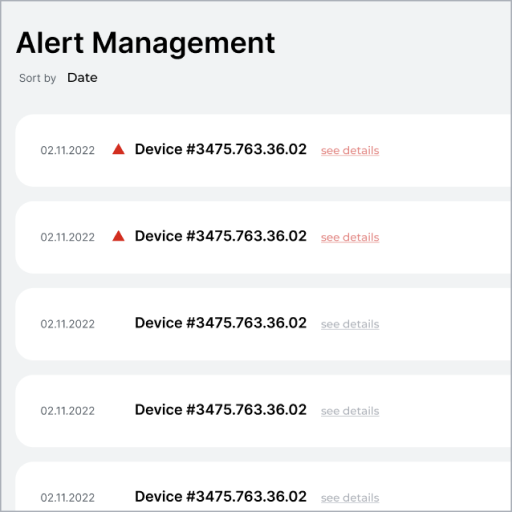
Task: Open the Date sort dropdown
Action: click(x=82, y=78)
